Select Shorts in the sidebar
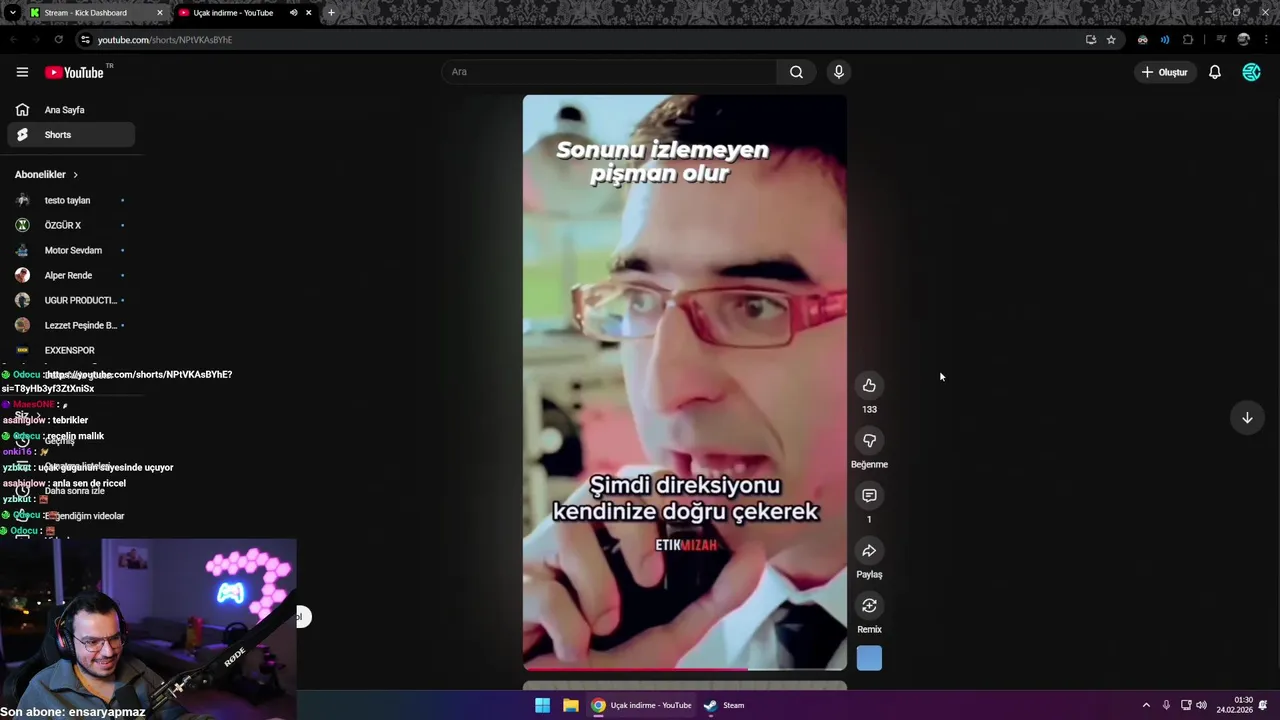 click(70, 135)
